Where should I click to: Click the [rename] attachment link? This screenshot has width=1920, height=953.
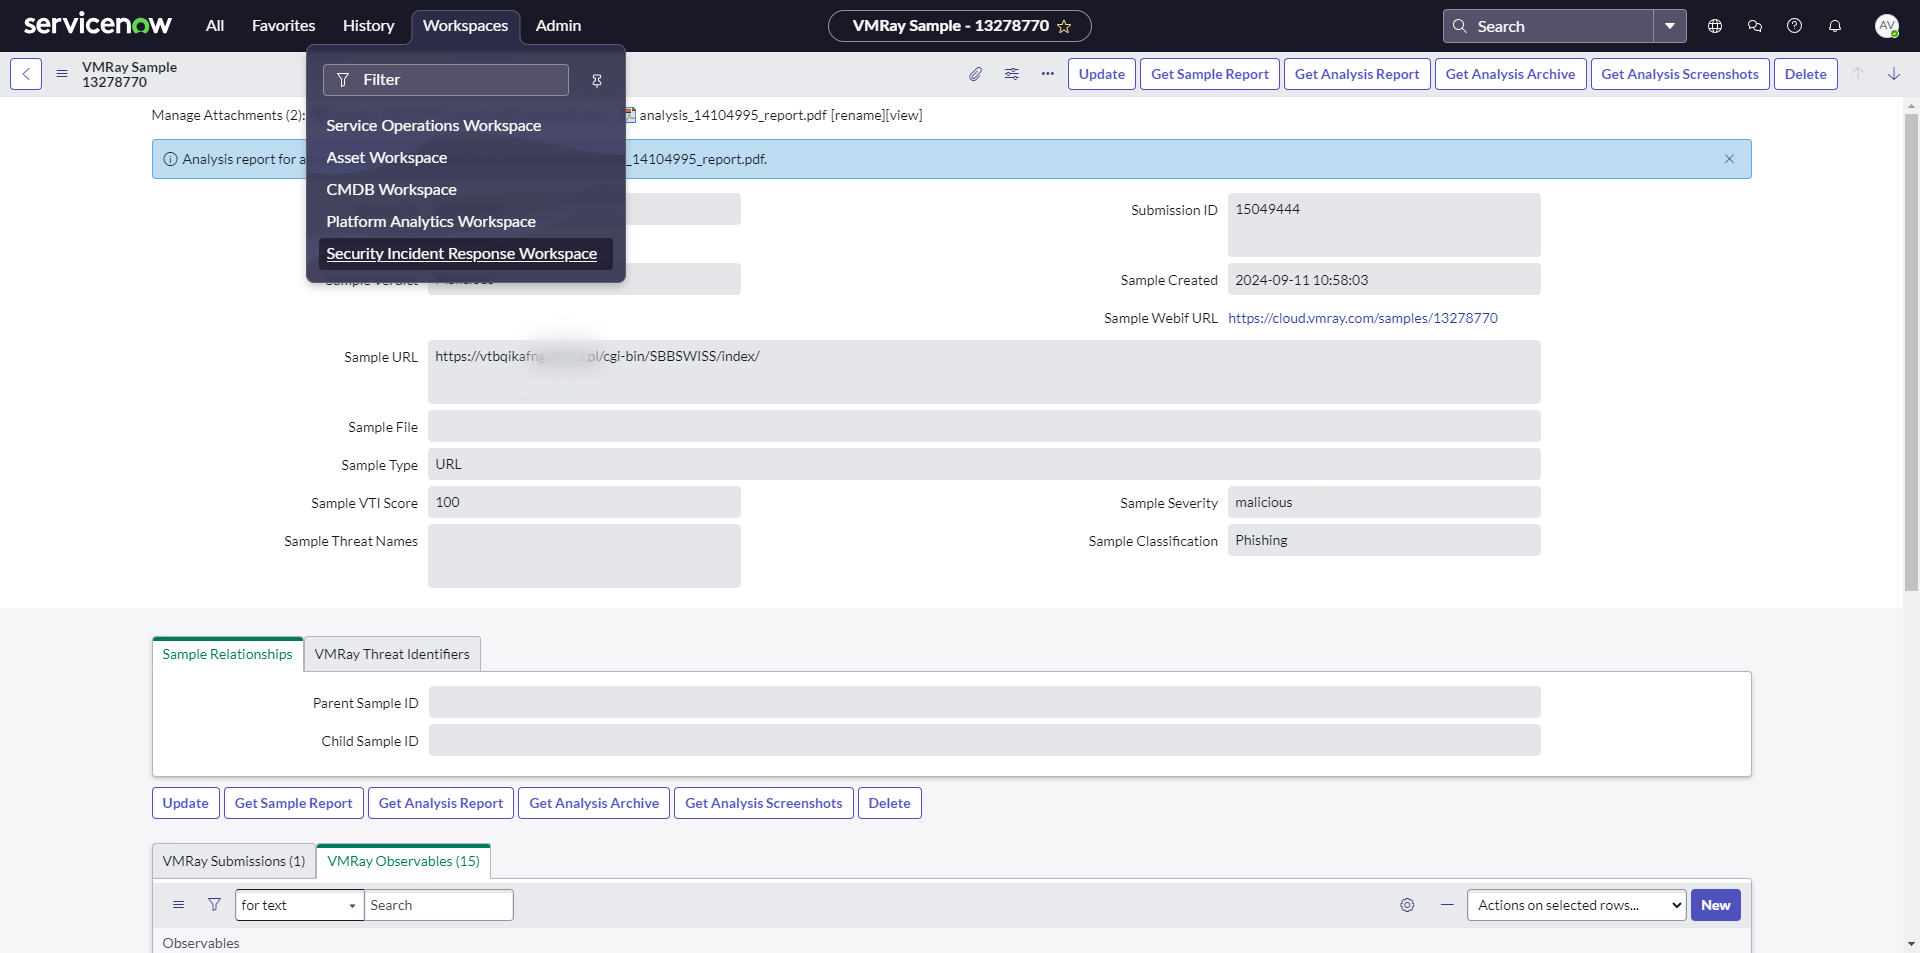[x=858, y=115]
